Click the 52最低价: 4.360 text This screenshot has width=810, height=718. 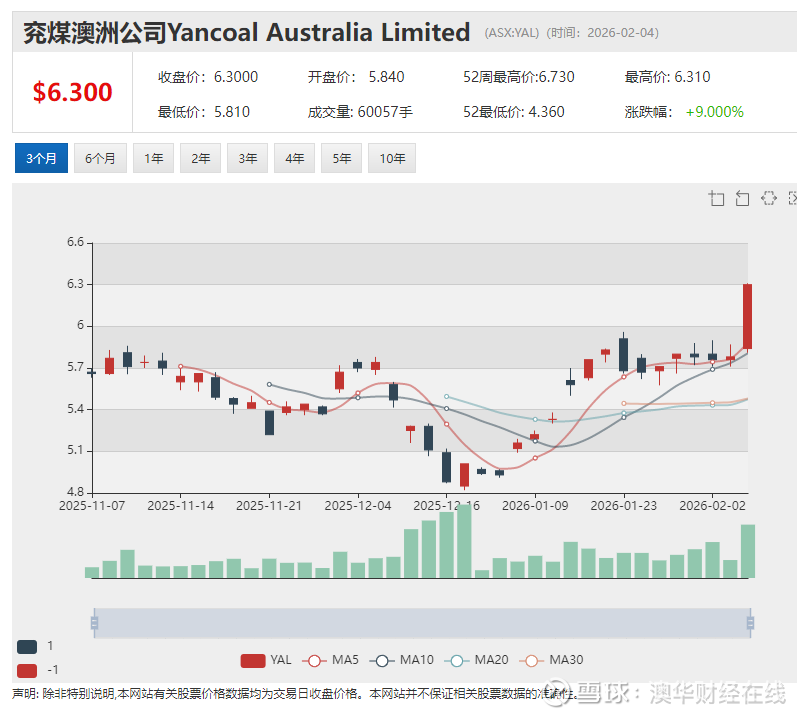pyautogui.click(x=513, y=112)
